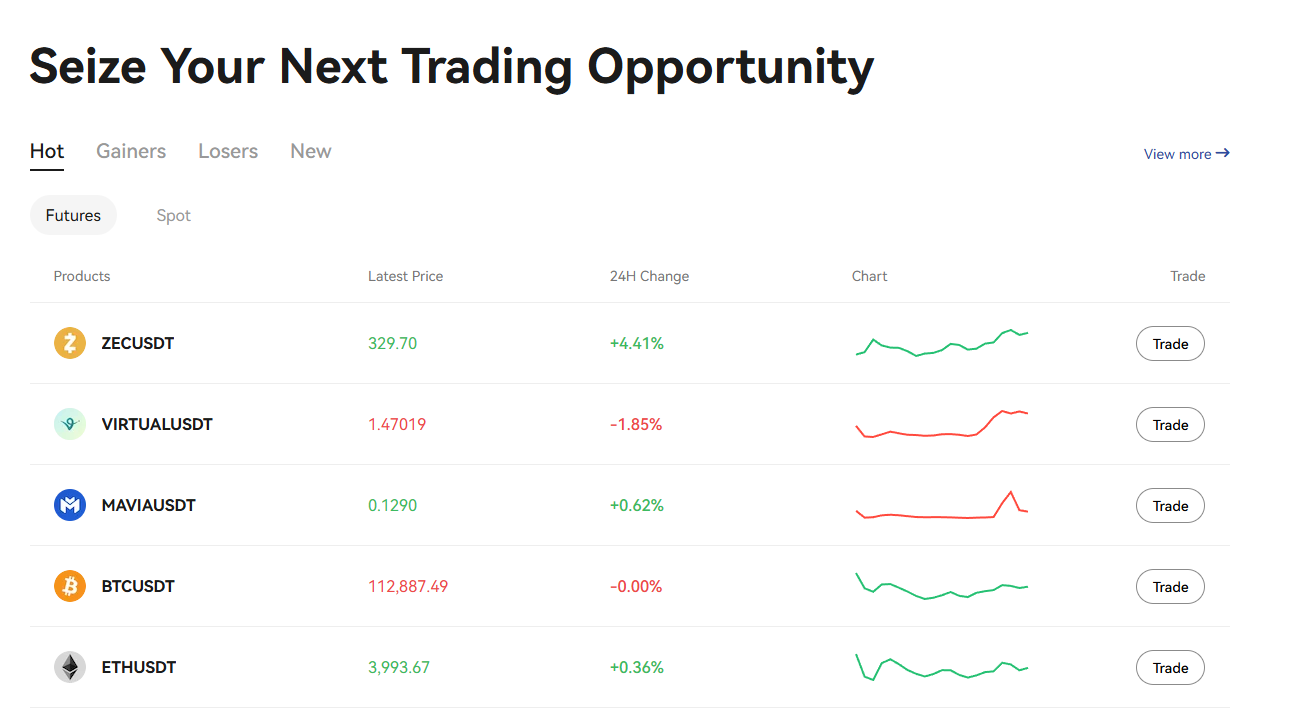Click the Trade button for BTCUSDT
1293x727 pixels.
click(1170, 586)
